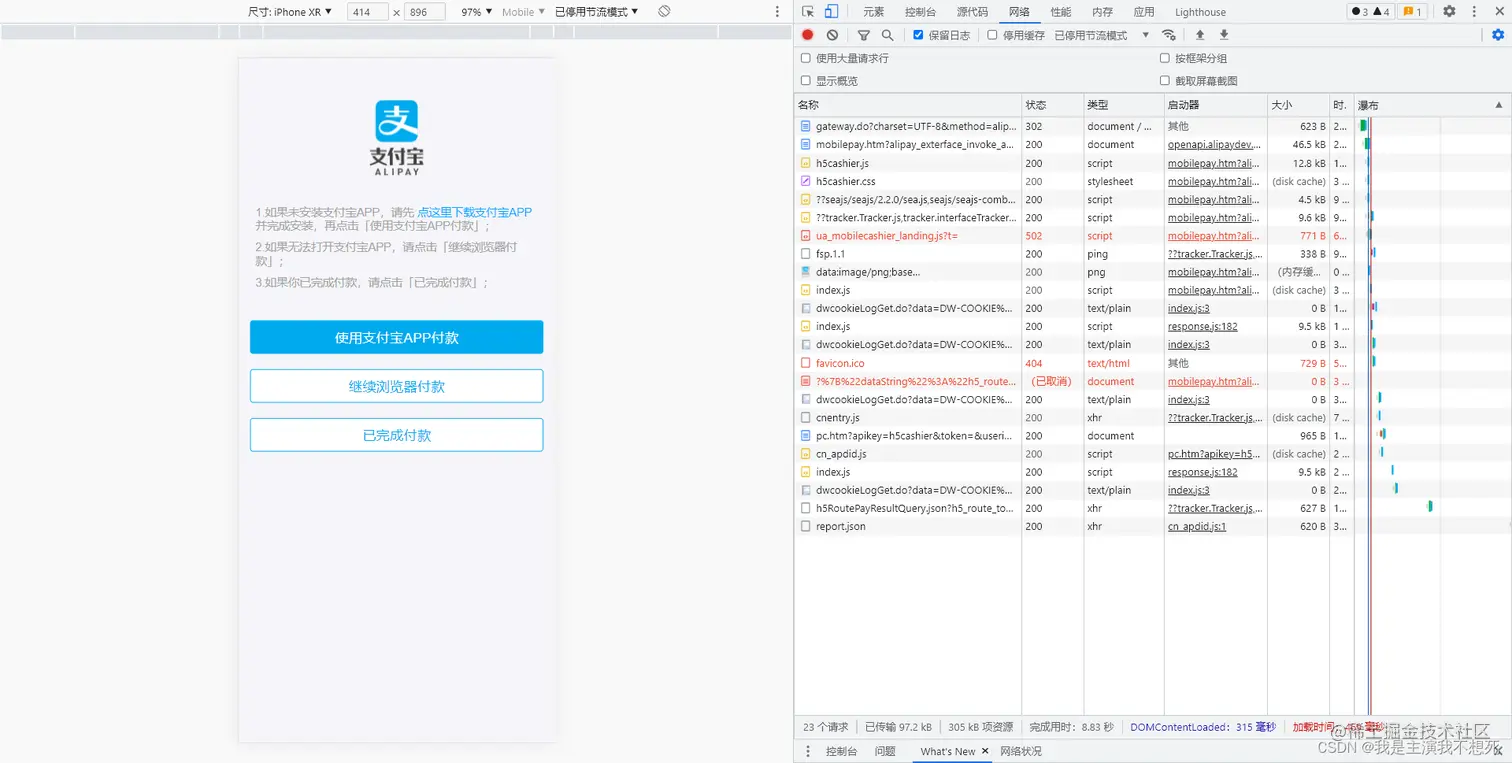Viewport: 1512px width, 763px height.
Task: Open the Mobile device type dropdown
Action: (523, 12)
